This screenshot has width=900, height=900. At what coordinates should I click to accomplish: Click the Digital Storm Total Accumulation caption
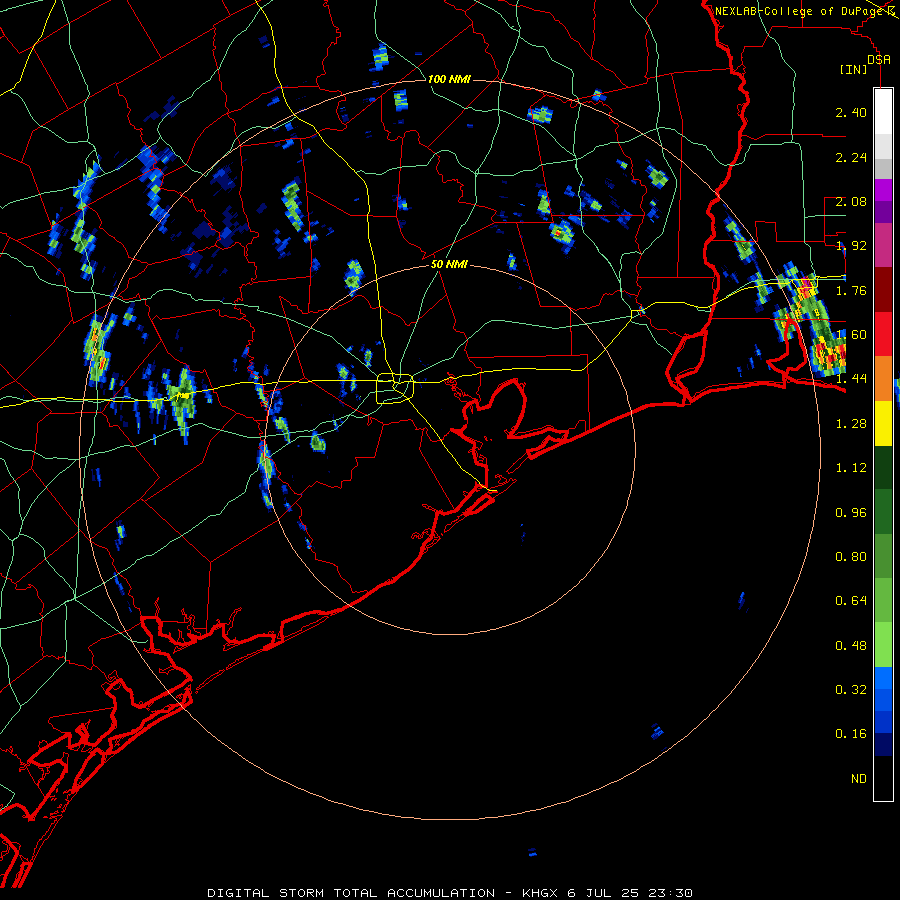coord(450,893)
